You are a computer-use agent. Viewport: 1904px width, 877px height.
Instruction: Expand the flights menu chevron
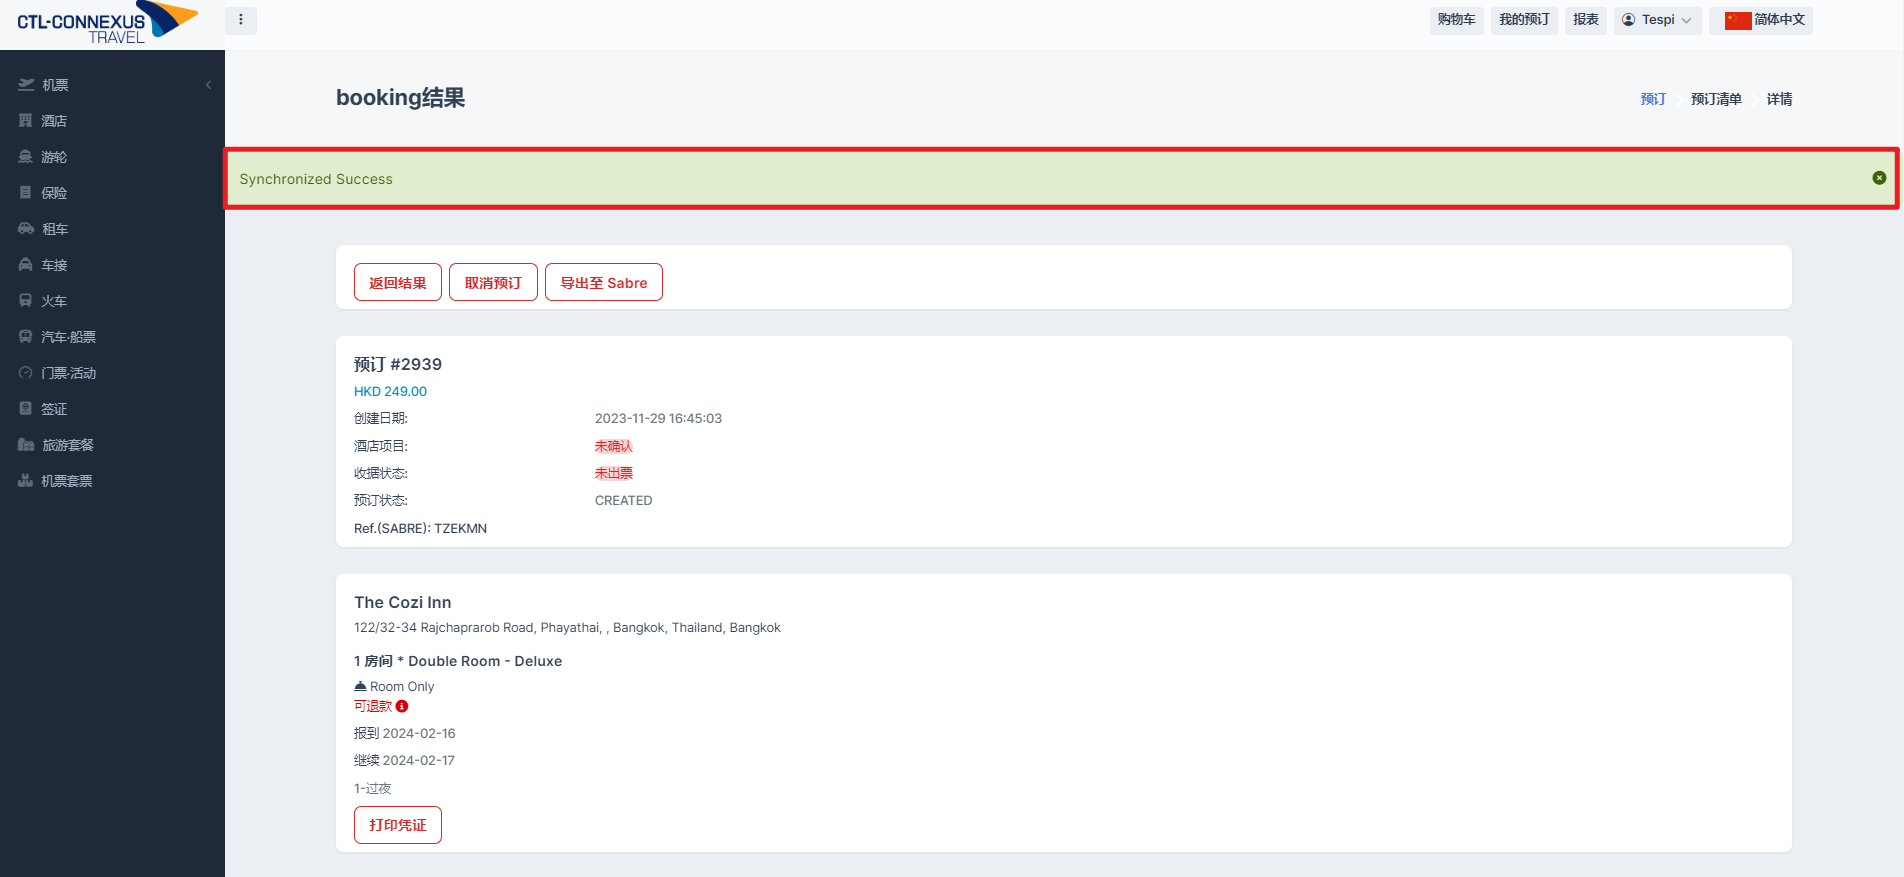[208, 85]
